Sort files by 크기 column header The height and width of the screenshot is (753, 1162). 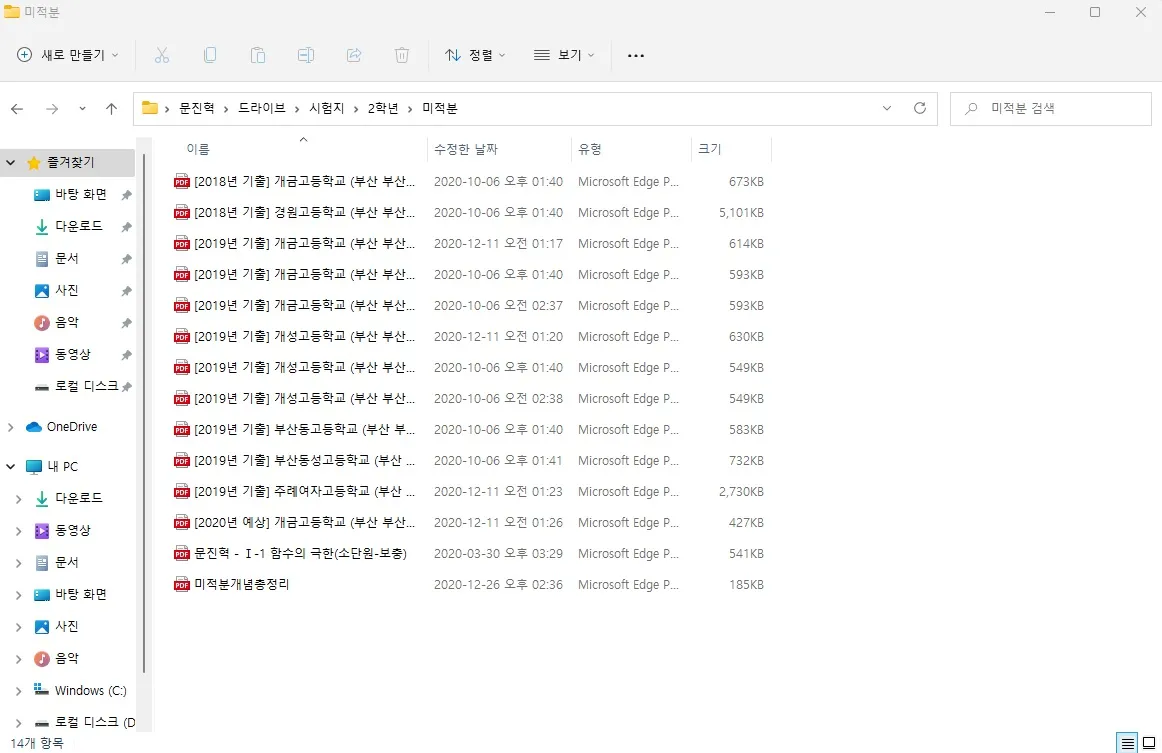[709, 149]
